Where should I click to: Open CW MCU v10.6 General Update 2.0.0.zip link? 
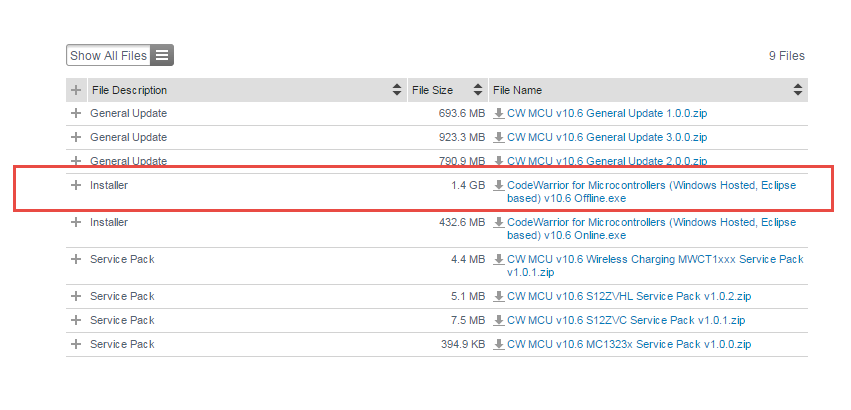coord(607,161)
